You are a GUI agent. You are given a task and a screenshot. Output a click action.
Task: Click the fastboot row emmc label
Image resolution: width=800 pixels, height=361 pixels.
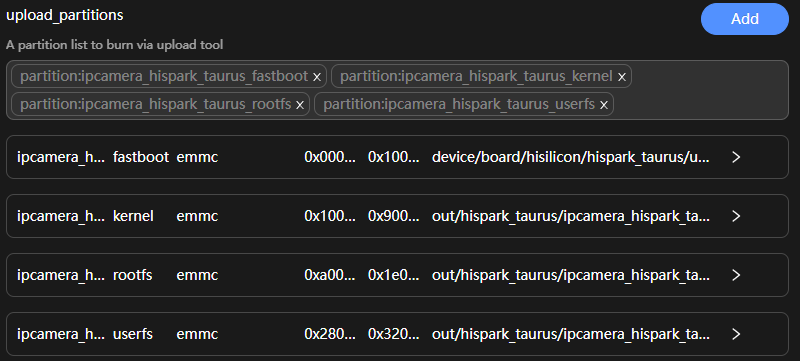[197, 157]
